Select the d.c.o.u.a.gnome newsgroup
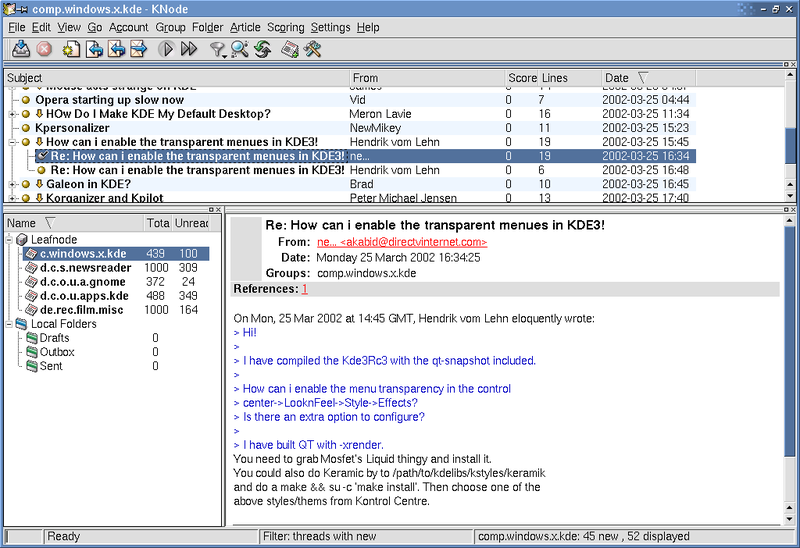The height and width of the screenshot is (548, 800). tap(83, 282)
